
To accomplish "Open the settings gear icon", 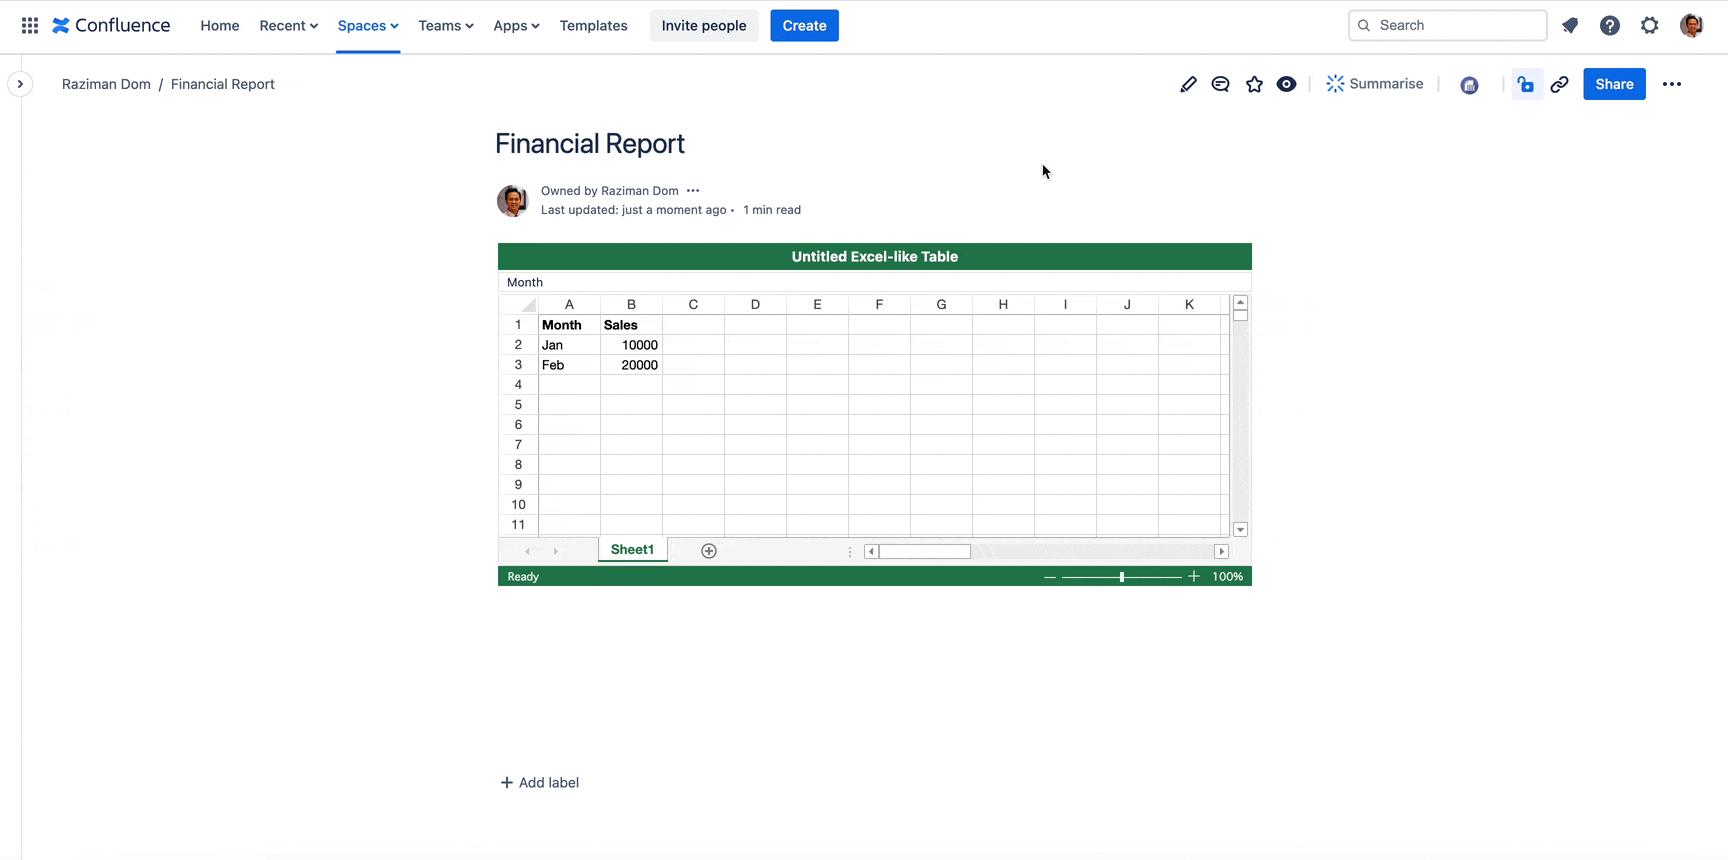I will (x=1649, y=26).
